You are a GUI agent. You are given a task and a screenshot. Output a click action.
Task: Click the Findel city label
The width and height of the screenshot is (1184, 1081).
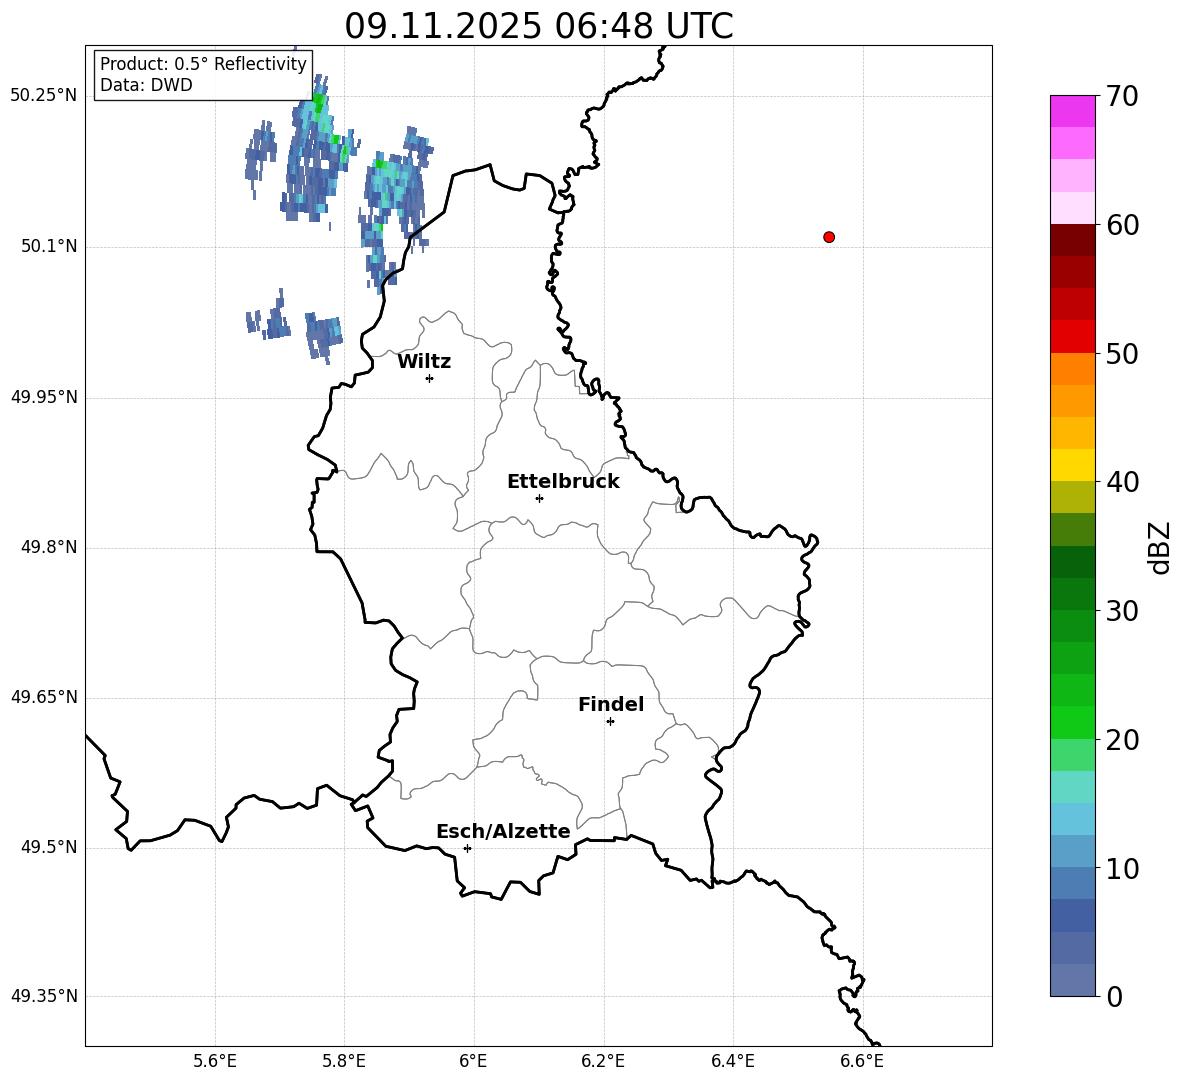pyautogui.click(x=611, y=704)
